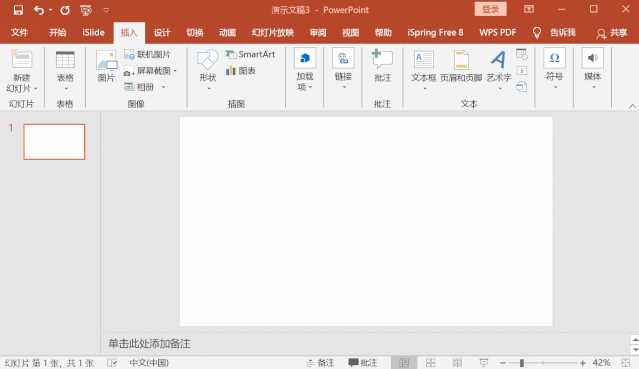
Task: Open 页眉和页脚 header and footer
Action: 461,66
